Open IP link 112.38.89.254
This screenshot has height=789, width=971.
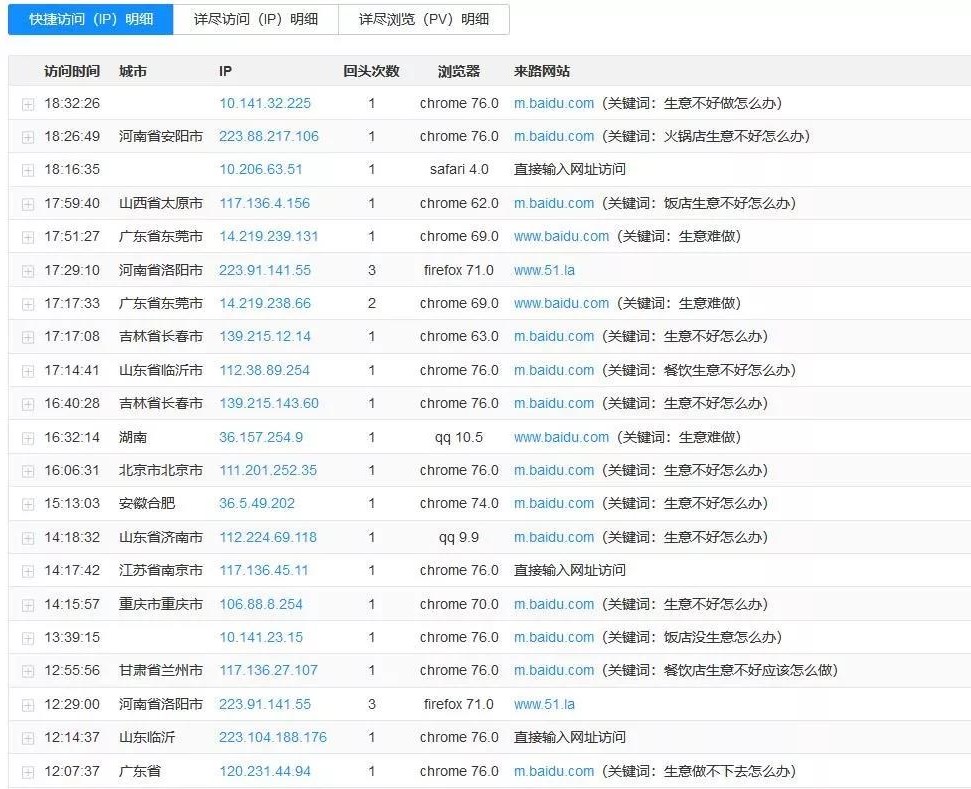point(264,370)
